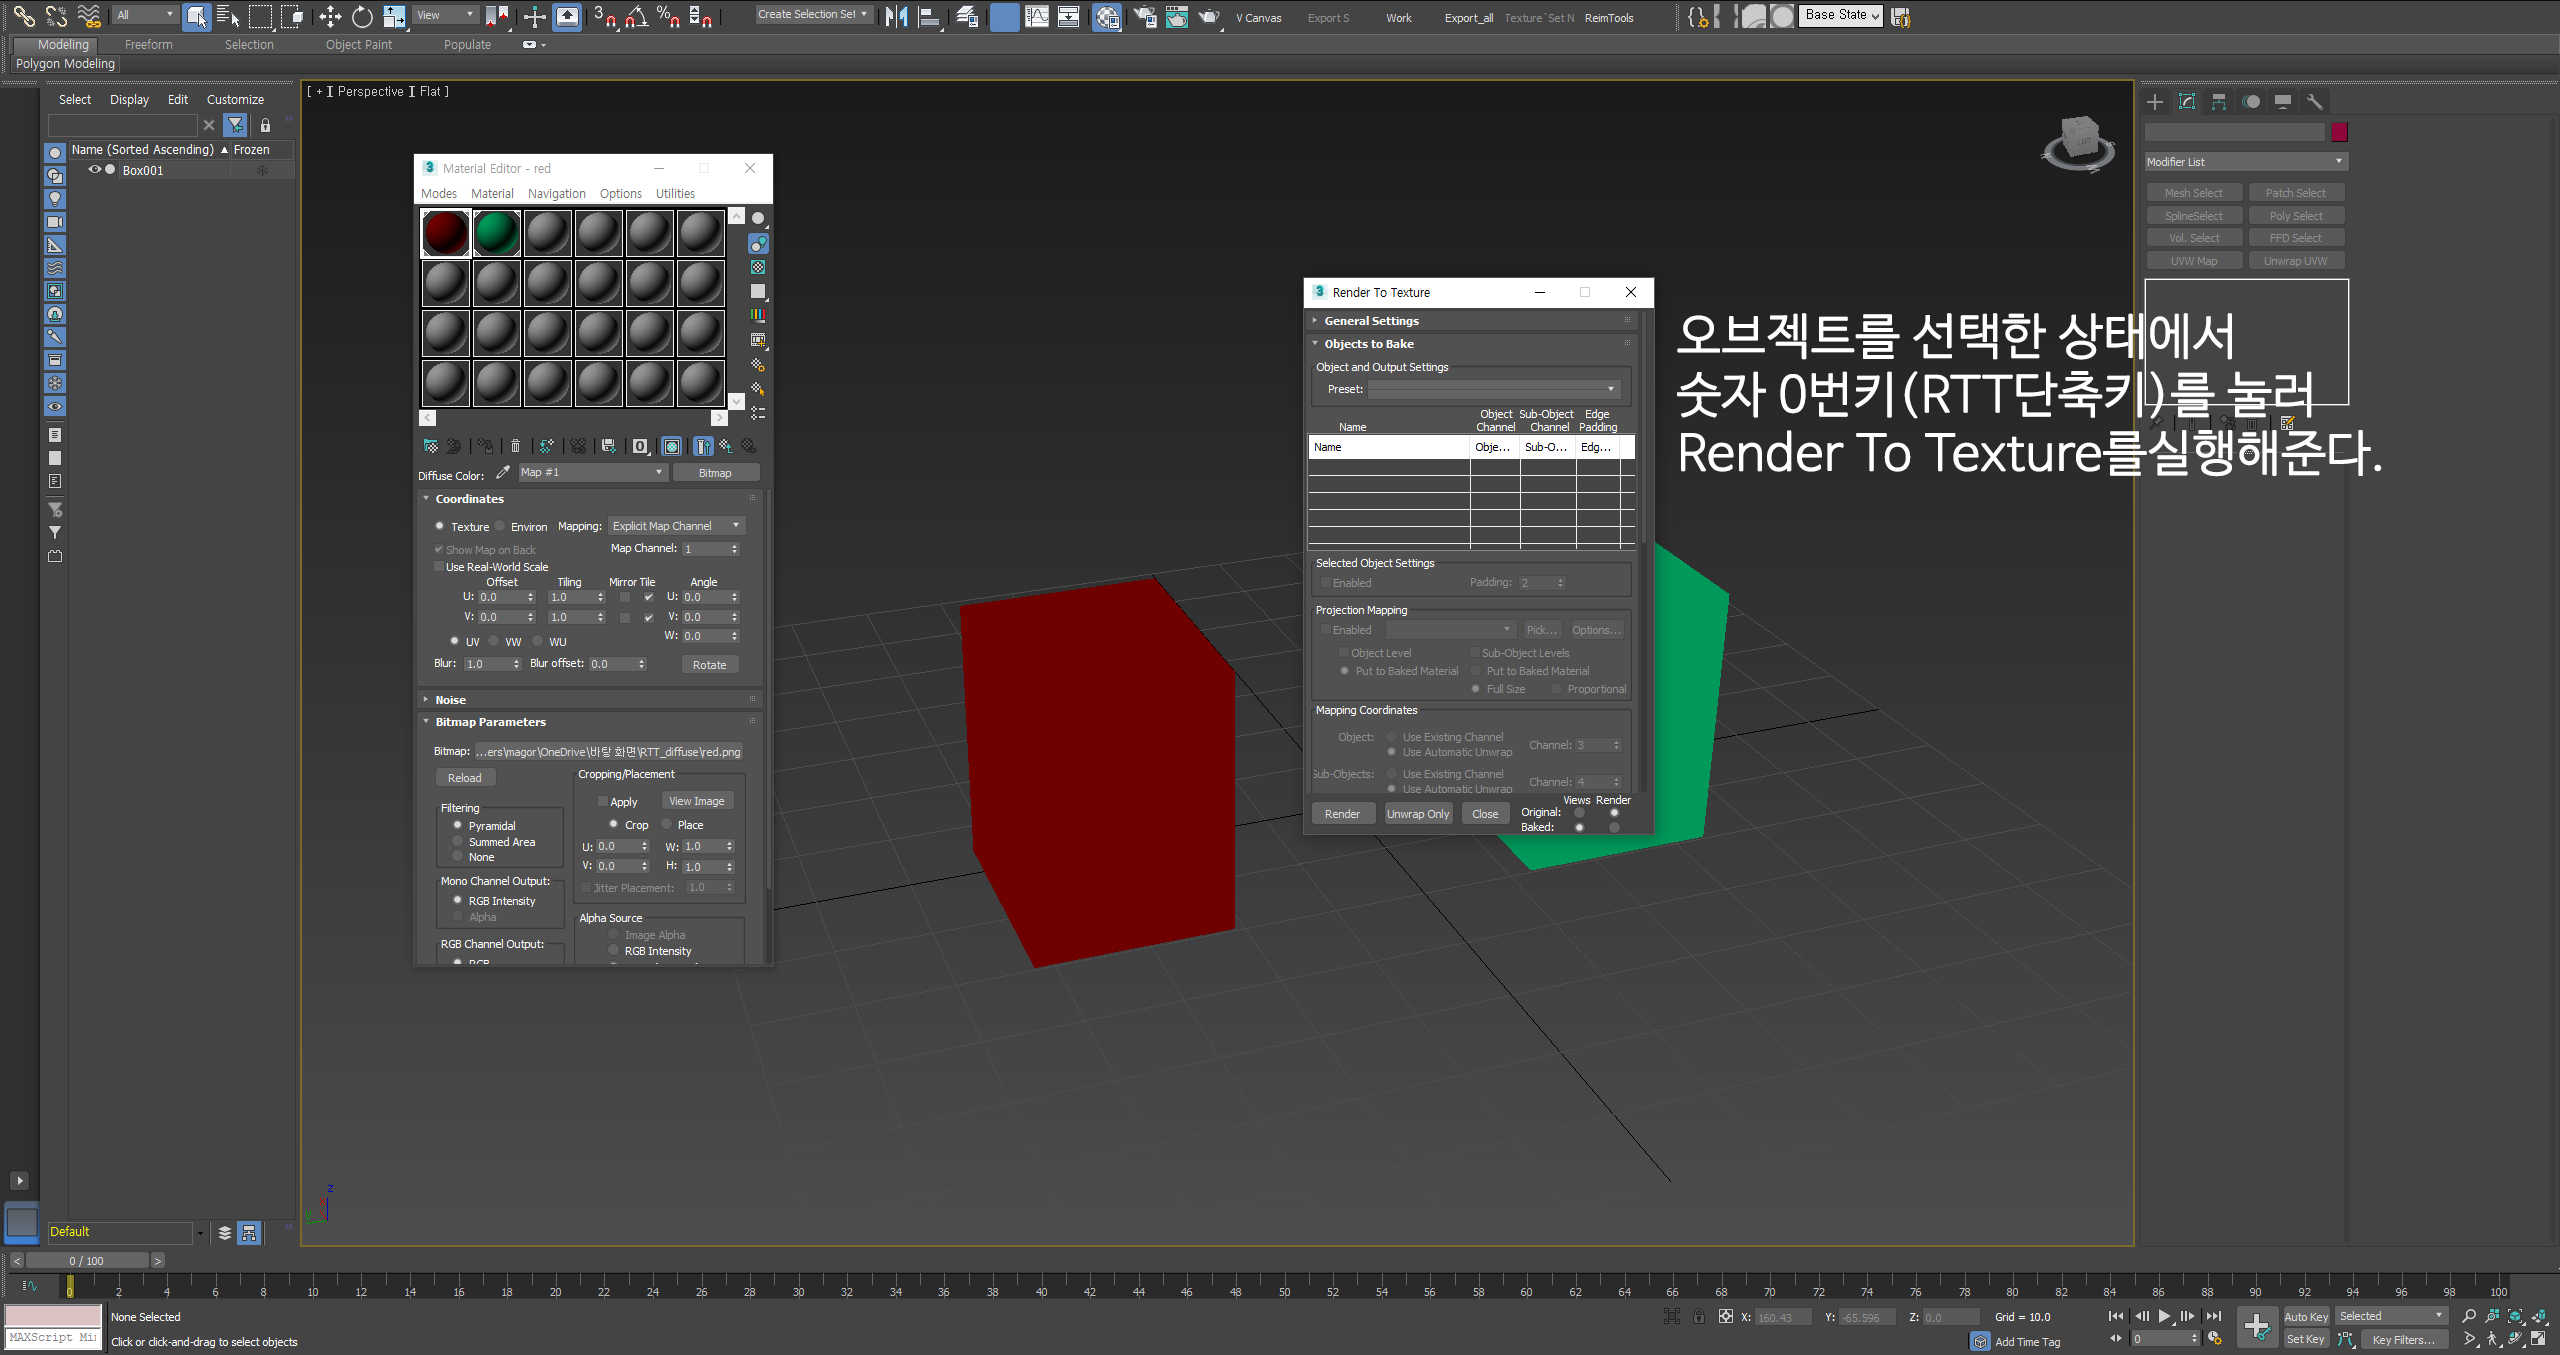This screenshot has height=1355, width=2560.
Task: Select Summed Area filtering option
Action: click(458, 842)
